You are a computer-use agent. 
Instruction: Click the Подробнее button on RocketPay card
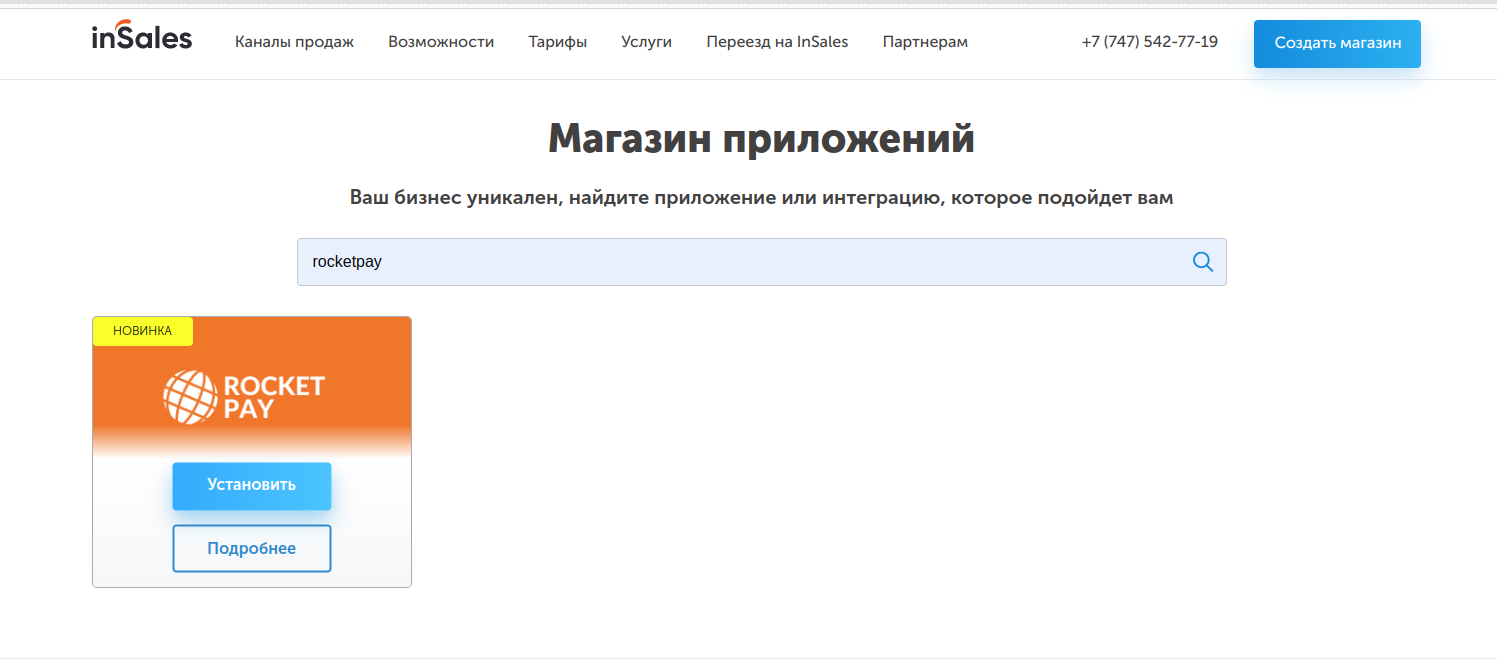tap(252, 548)
